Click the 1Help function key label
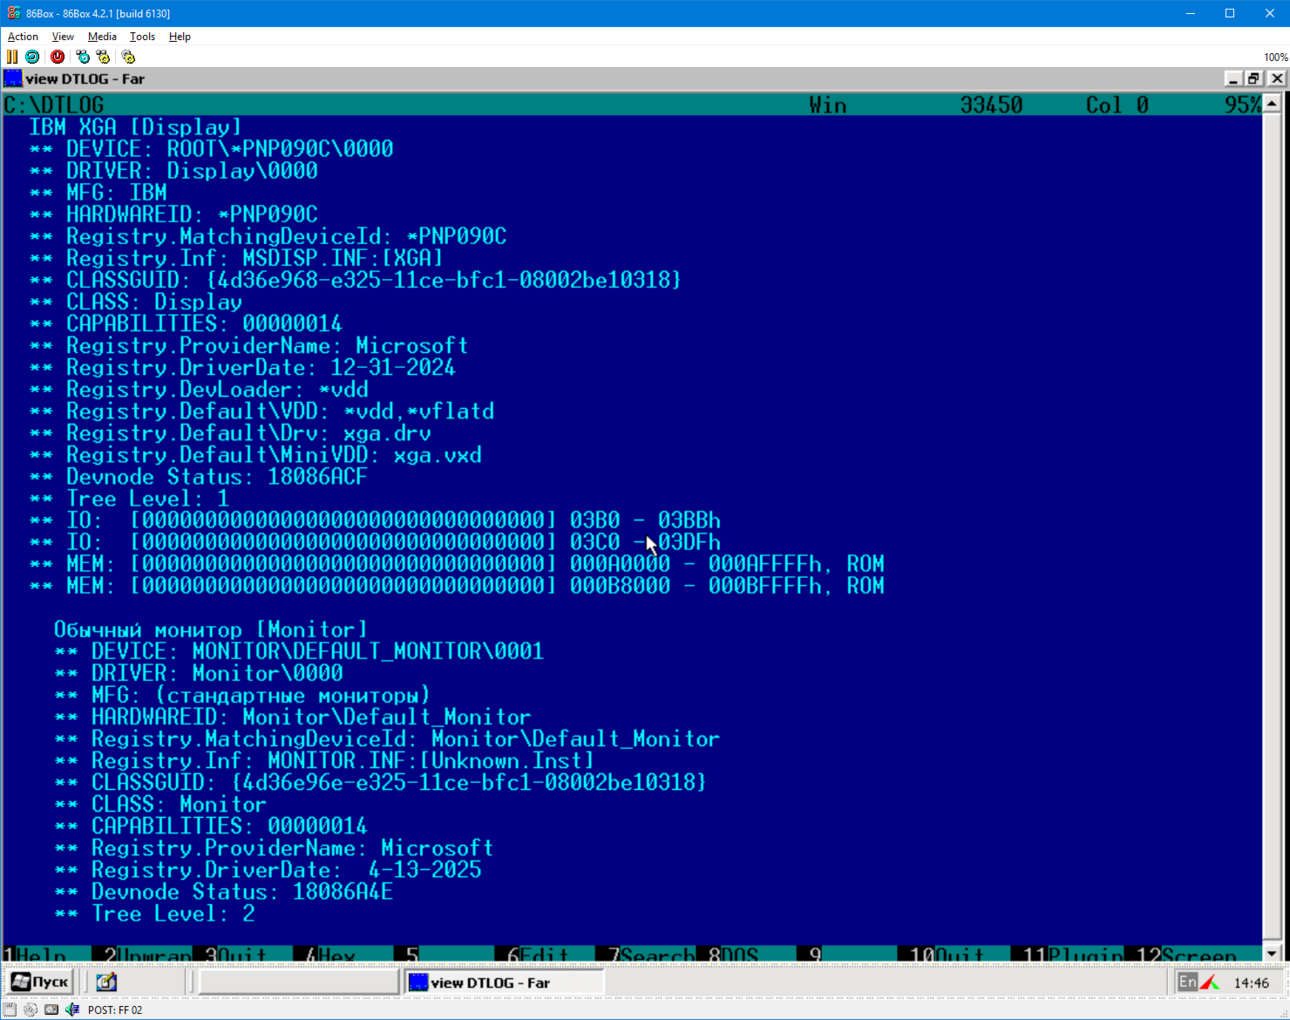The width and height of the screenshot is (1290, 1020). pyautogui.click(x=36, y=955)
